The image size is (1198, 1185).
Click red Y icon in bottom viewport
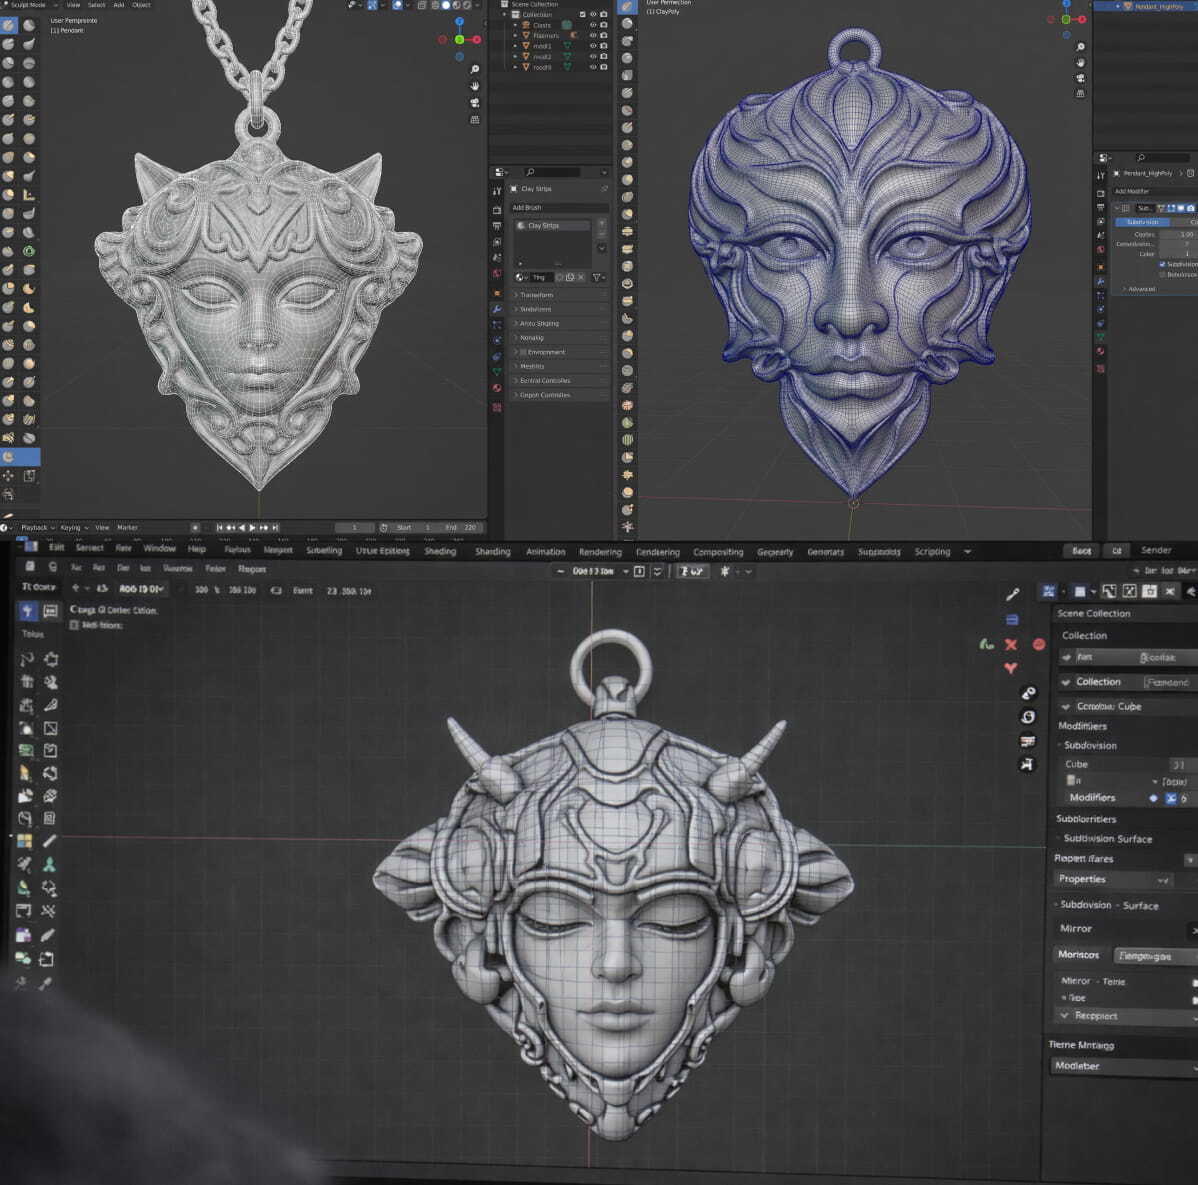(x=1011, y=668)
